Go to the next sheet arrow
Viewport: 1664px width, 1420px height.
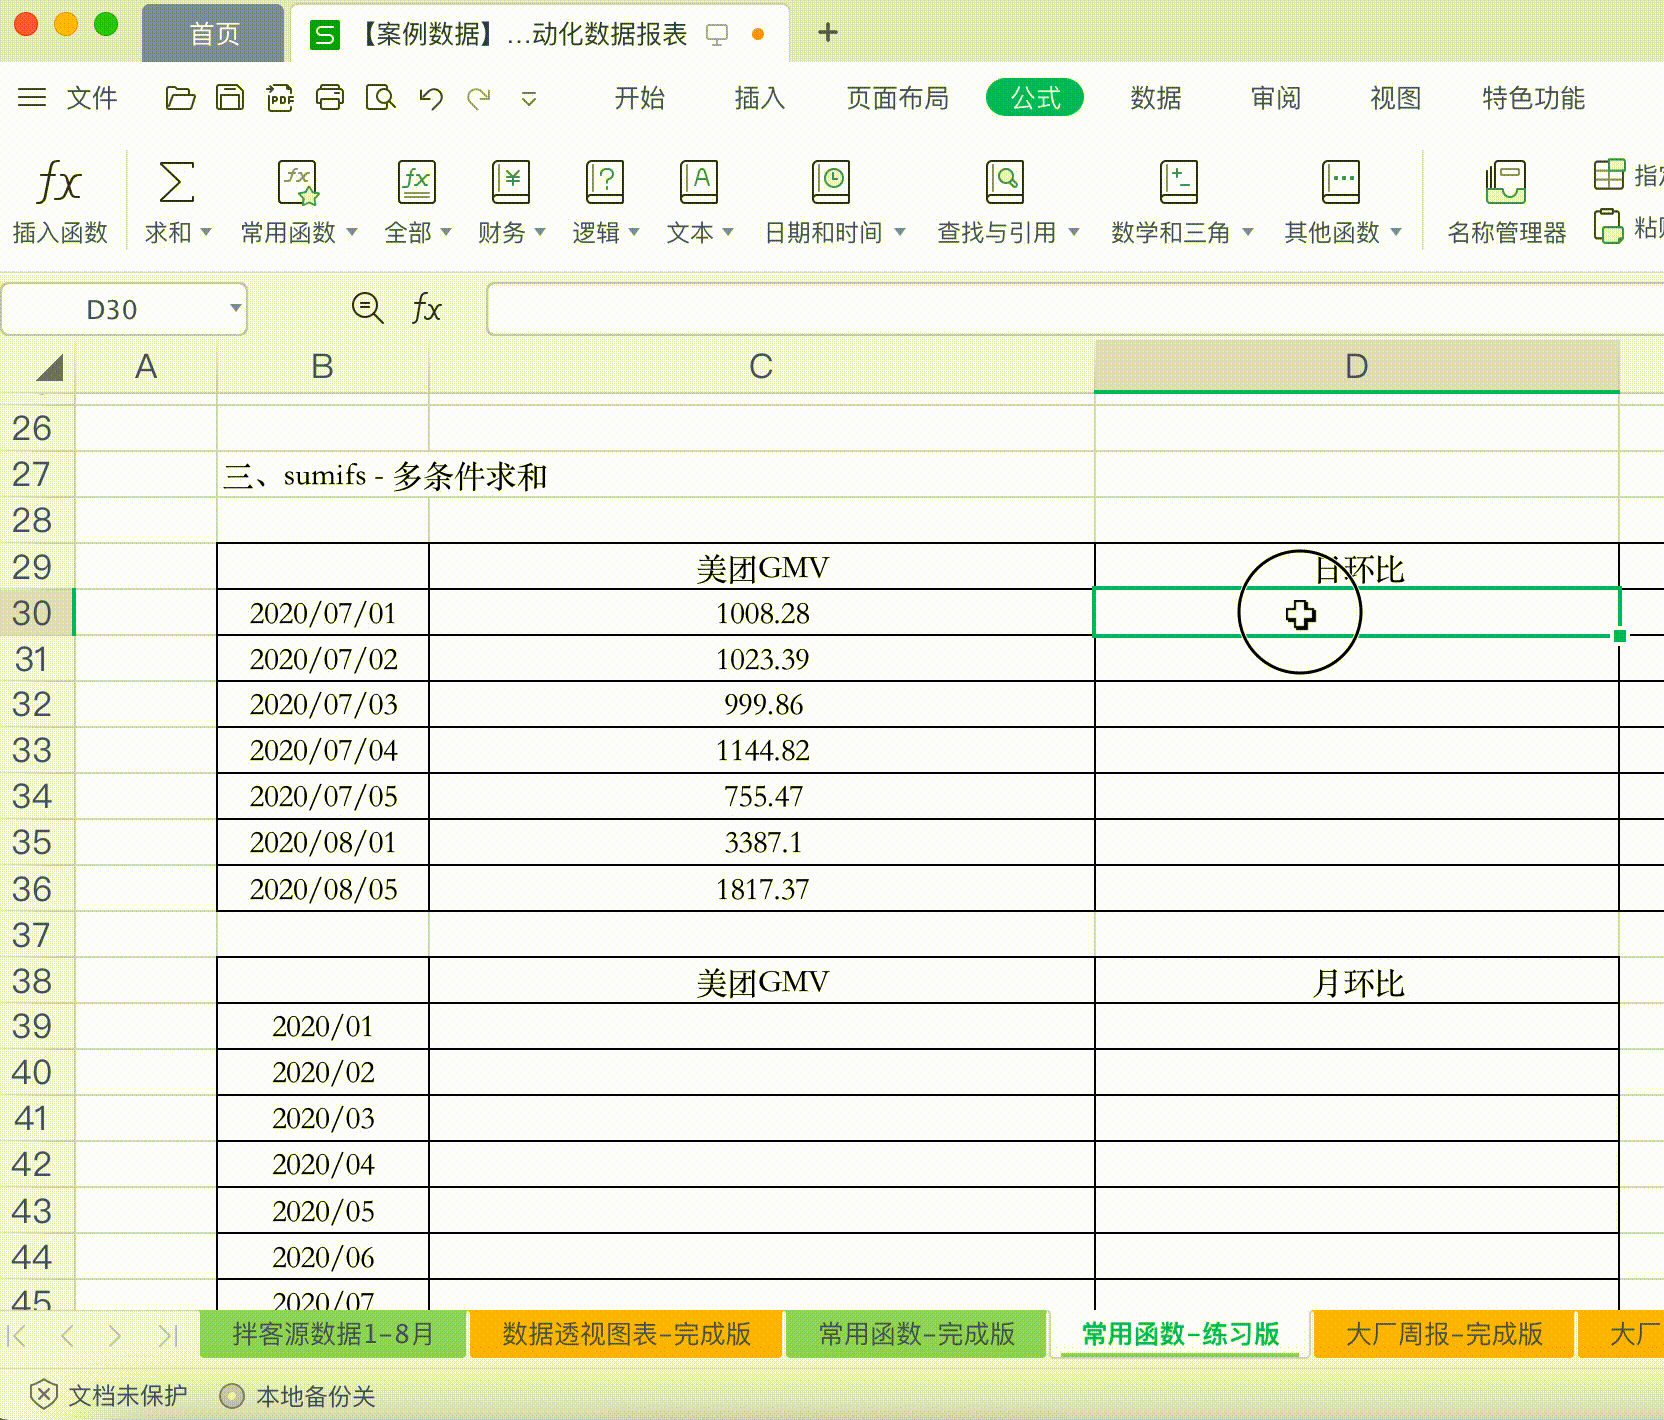coord(115,1335)
